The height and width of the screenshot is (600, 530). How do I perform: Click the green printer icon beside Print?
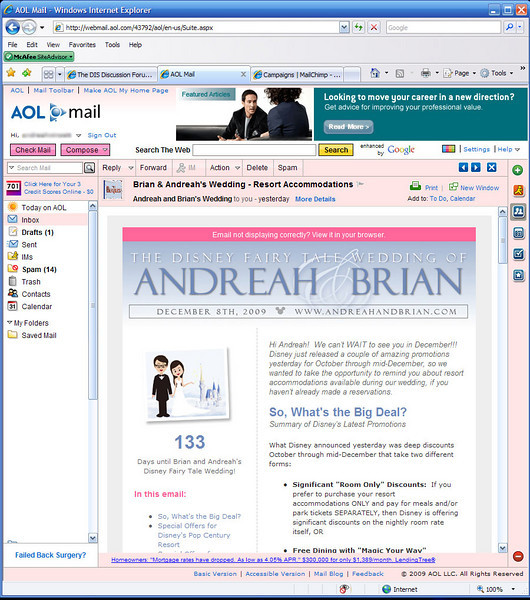(x=415, y=186)
